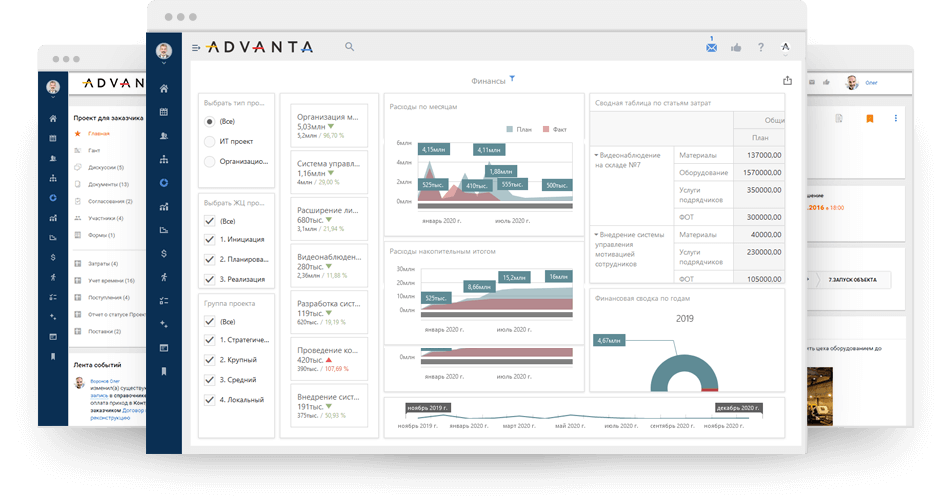Image resolution: width=949 pixels, height=499 pixels.
Task: Toggle the sidebar menu icon left of ADVANTA
Action: (195, 47)
